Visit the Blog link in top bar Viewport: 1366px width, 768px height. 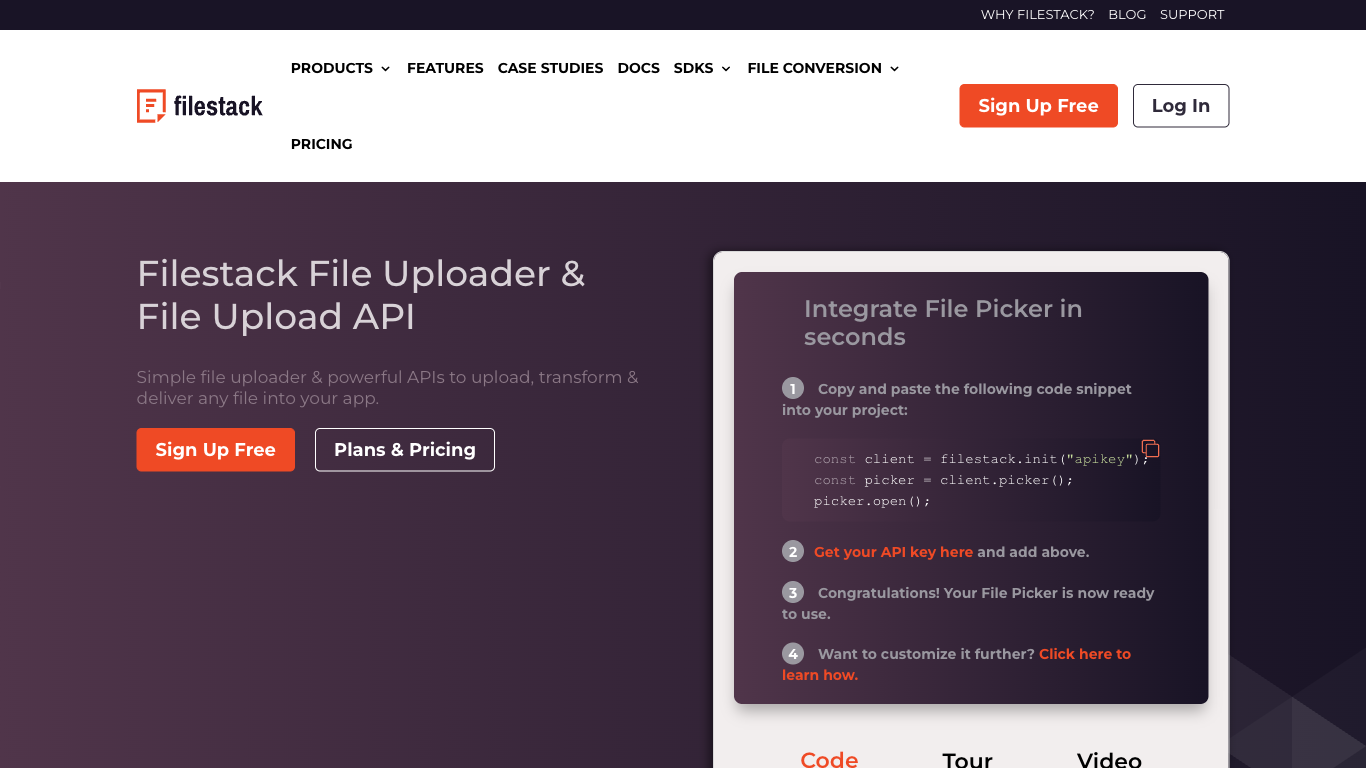[x=1127, y=15]
